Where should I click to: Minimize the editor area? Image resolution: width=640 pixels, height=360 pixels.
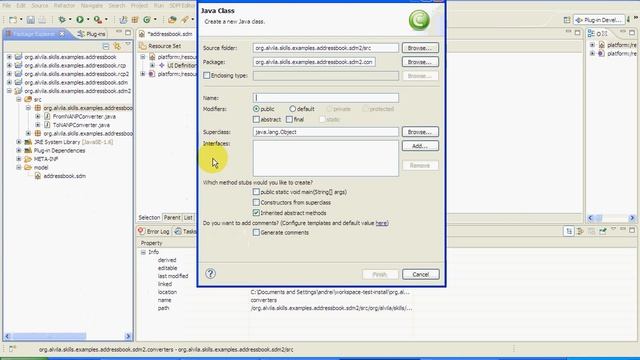pyautogui.click(x=569, y=32)
